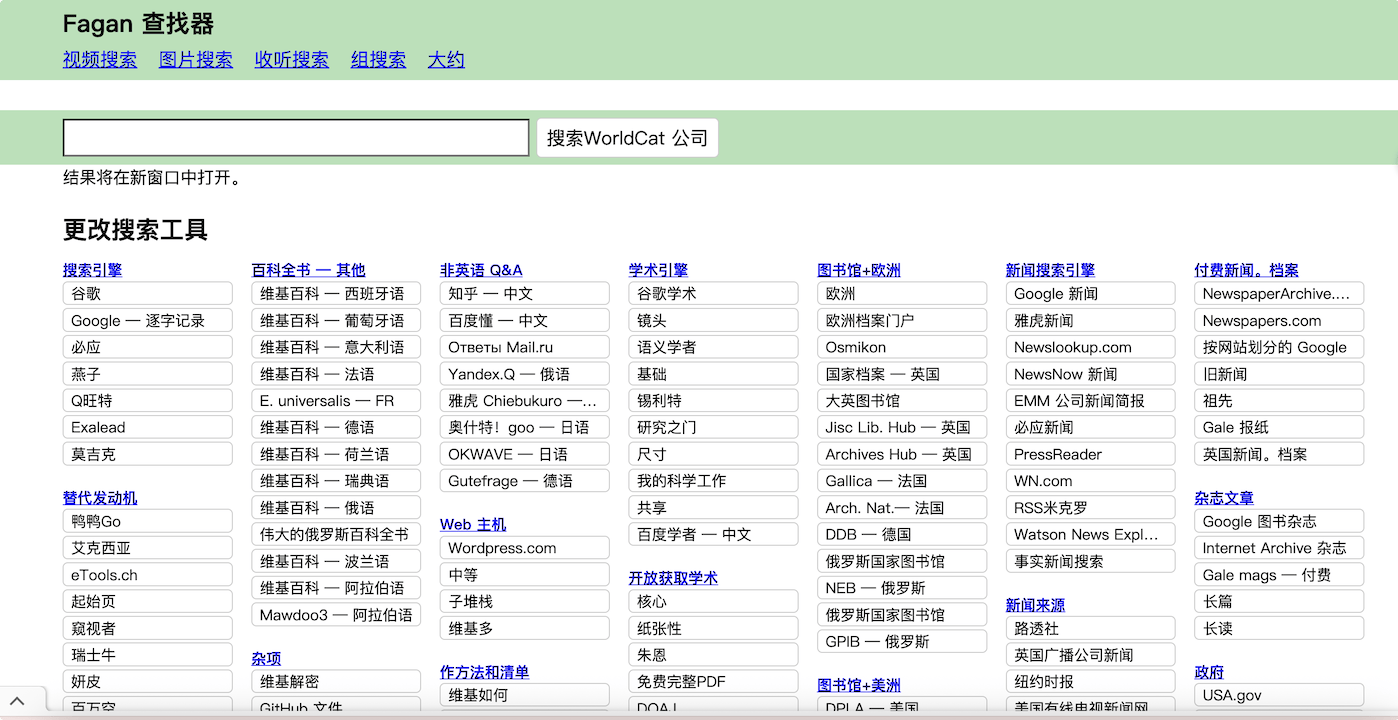1398x720 pixels.
Task: Open the 视频搜索 navigation link
Action: coord(100,60)
